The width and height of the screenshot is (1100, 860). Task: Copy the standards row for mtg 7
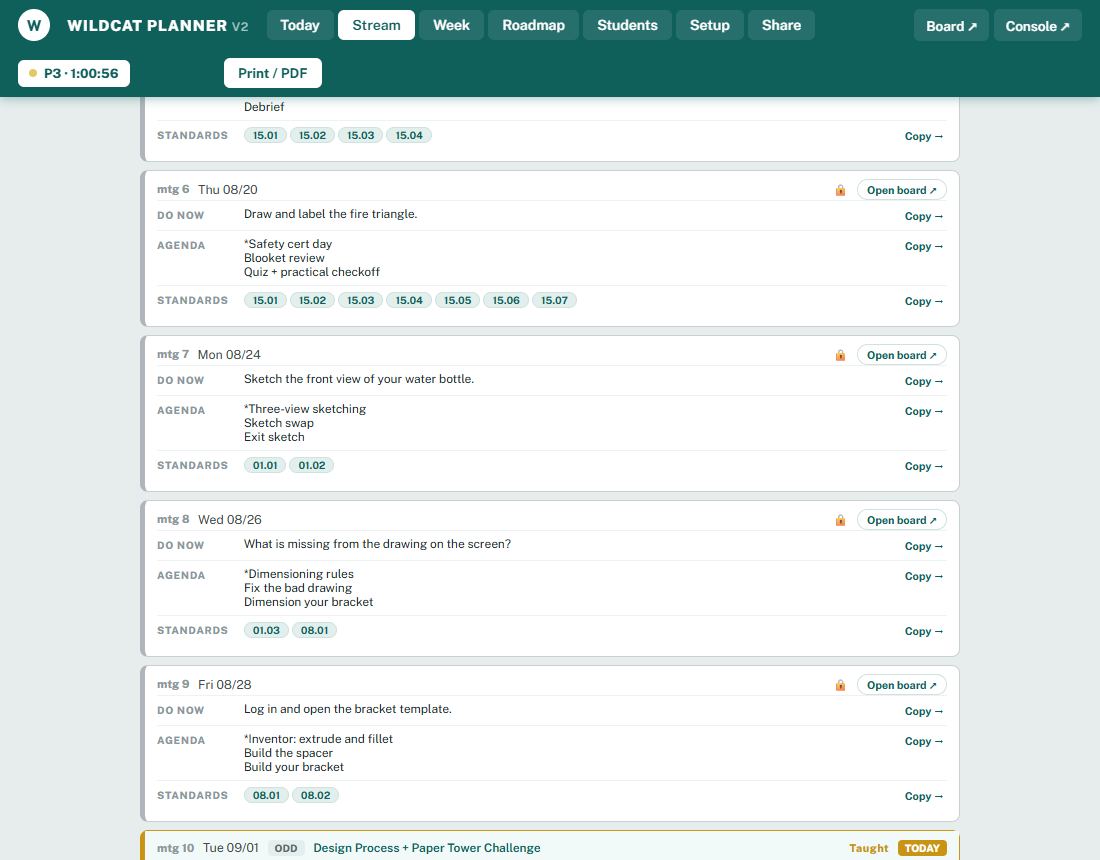point(923,466)
